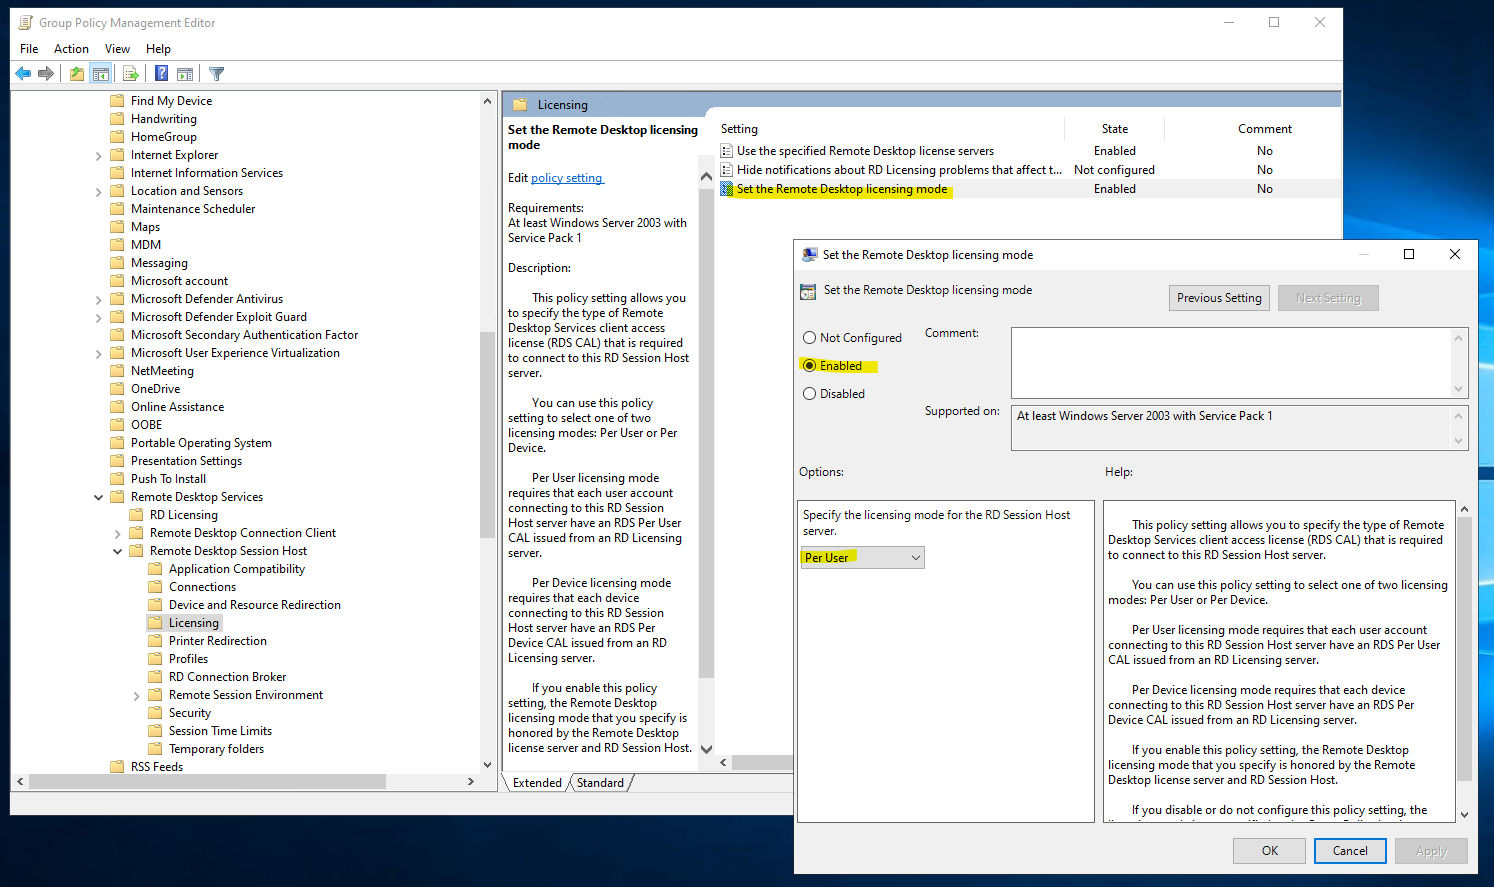Expand the Internet Explorer tree node

[98, 155]
